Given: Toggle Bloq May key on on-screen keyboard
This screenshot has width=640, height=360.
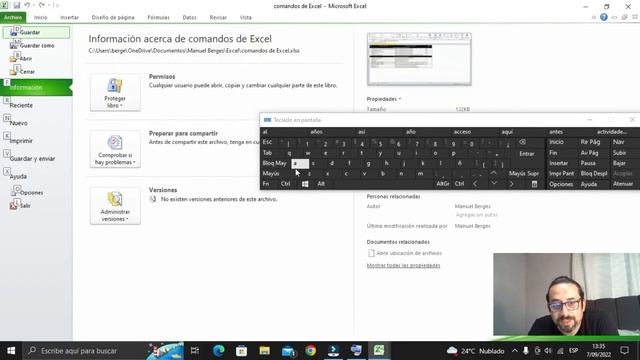Looking at the screenshot, I should [275, 163].
